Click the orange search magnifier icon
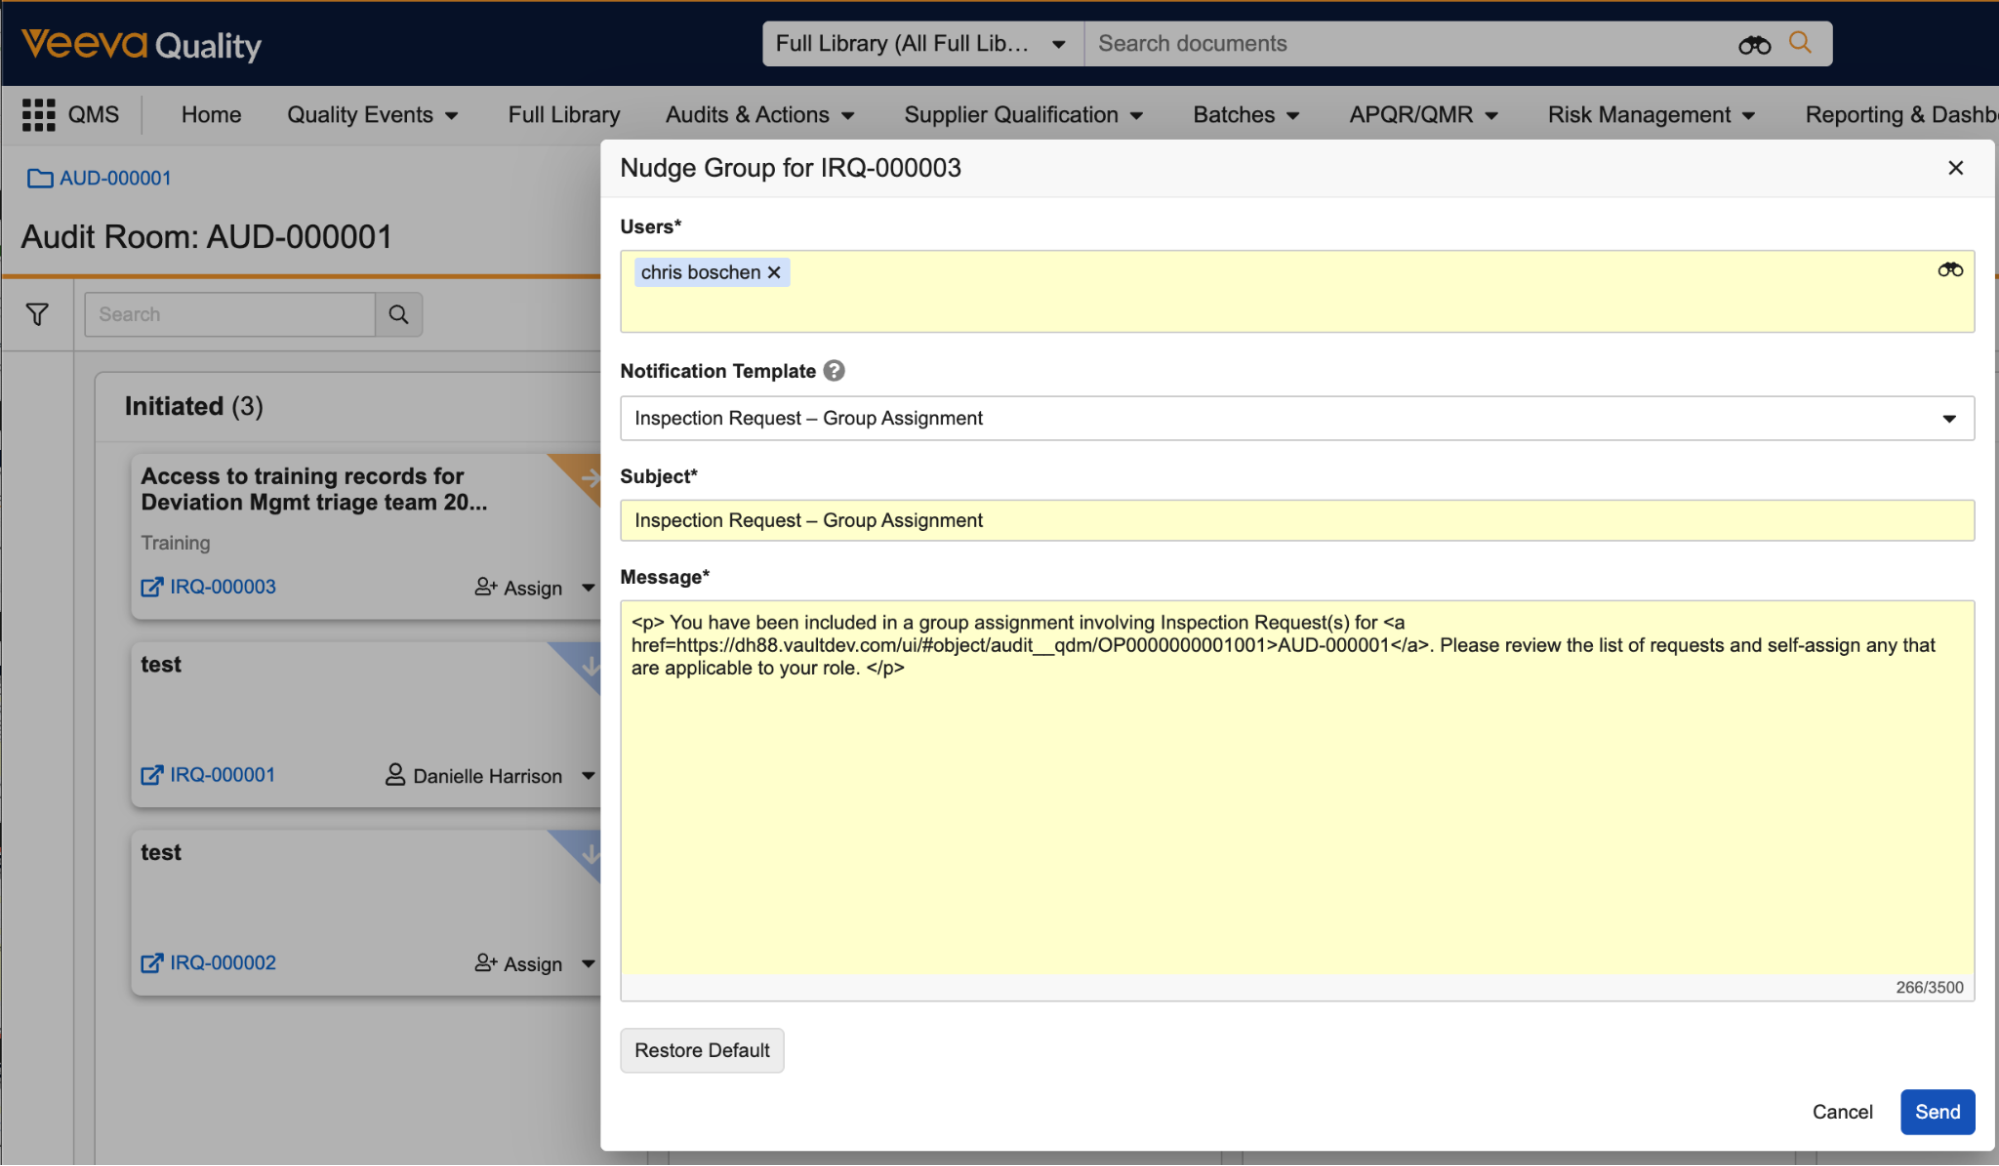 coord(1800,43)
